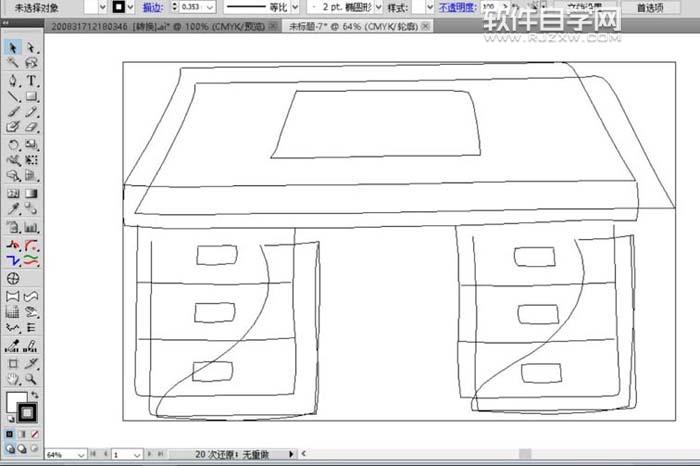Viewport: 700px width, 466px height.
Task: Swap fill and stroke colors
Action: (35, 395)
